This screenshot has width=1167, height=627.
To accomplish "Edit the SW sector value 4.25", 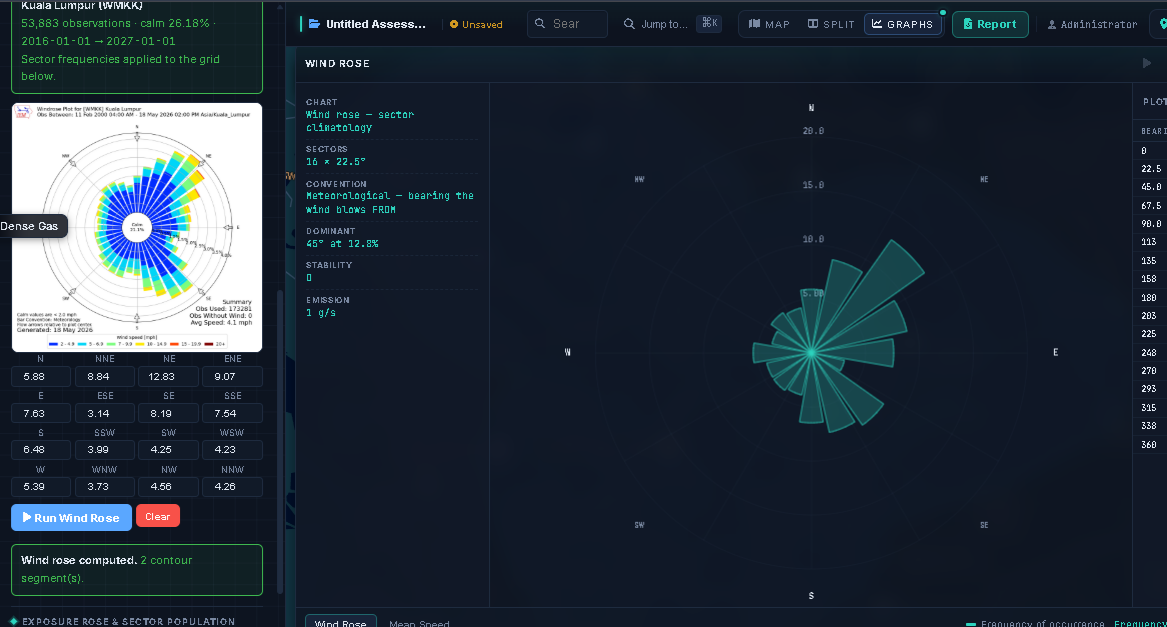I will [168, 450].
